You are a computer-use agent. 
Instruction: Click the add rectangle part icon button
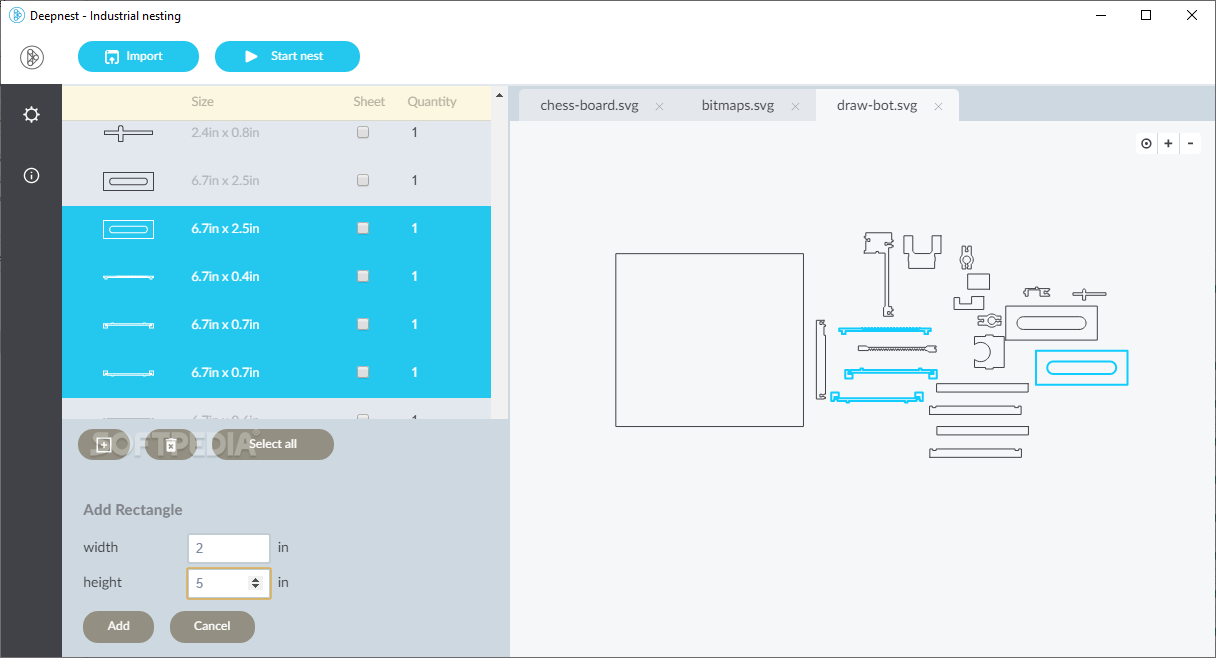pos(104,444)
